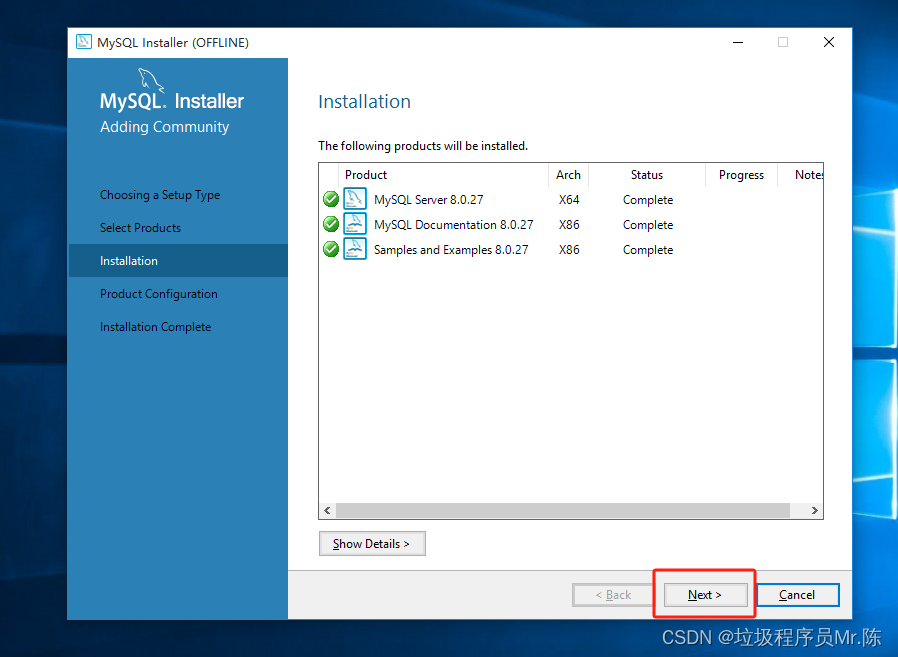
Task: Click the Cancel button
Action: point(797,595)
